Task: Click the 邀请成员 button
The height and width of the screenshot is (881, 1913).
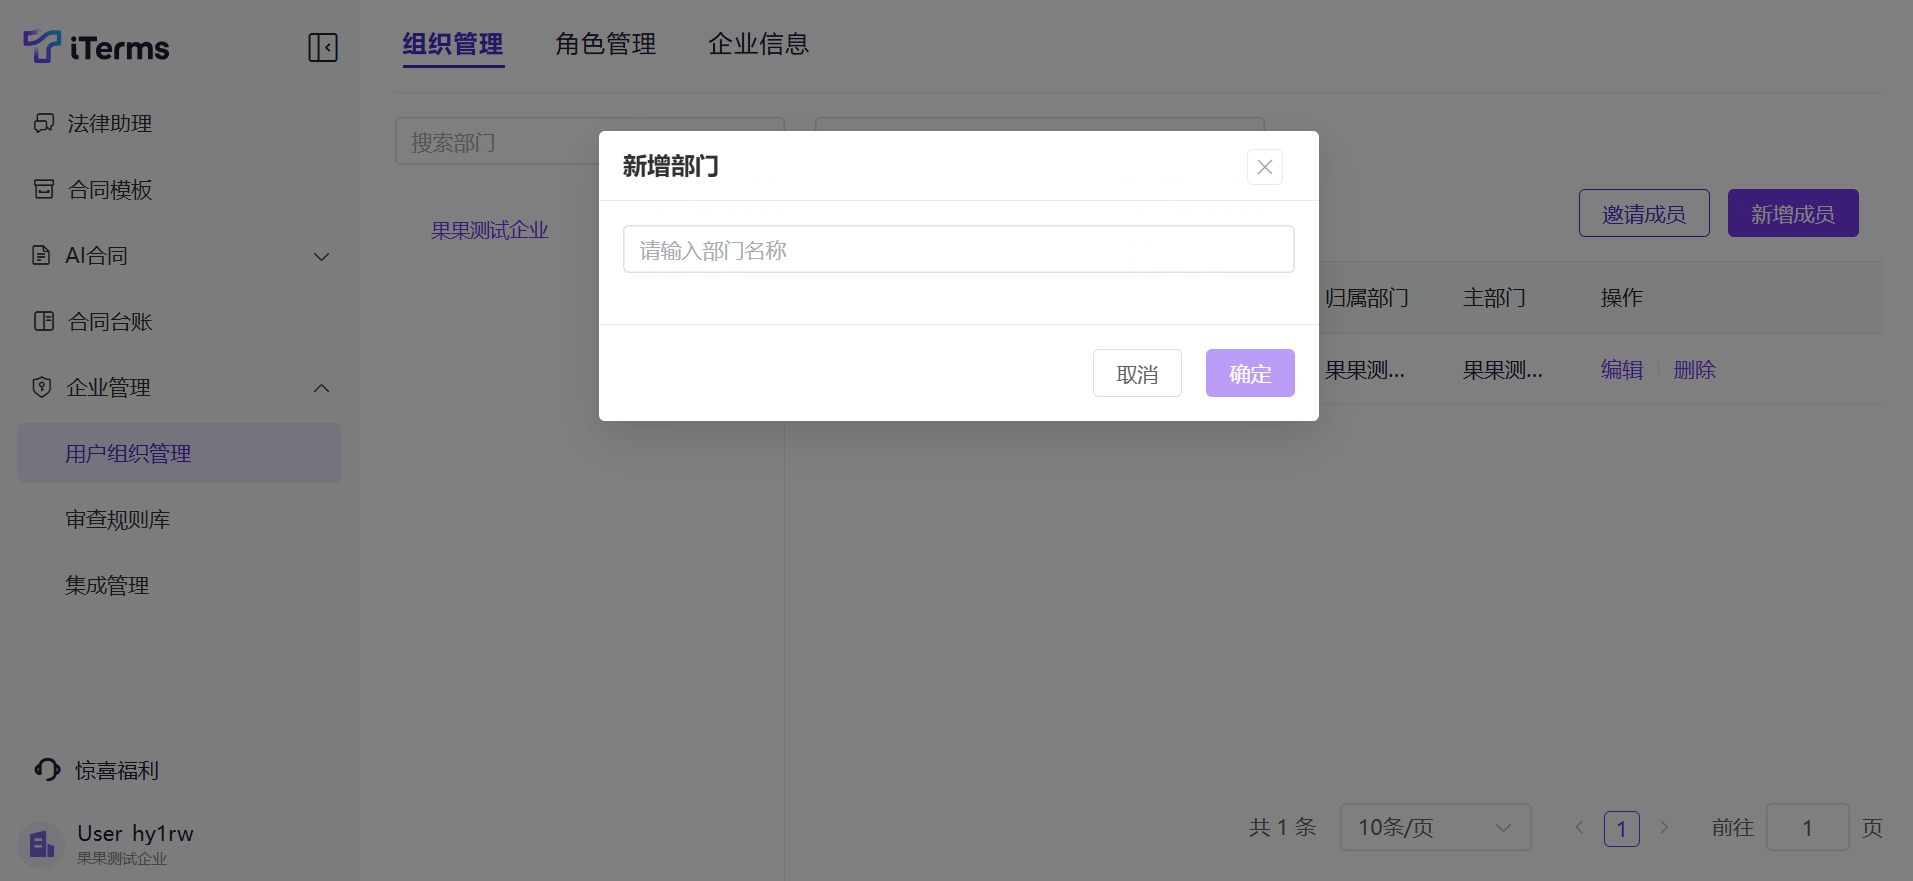Action: 1644,213
